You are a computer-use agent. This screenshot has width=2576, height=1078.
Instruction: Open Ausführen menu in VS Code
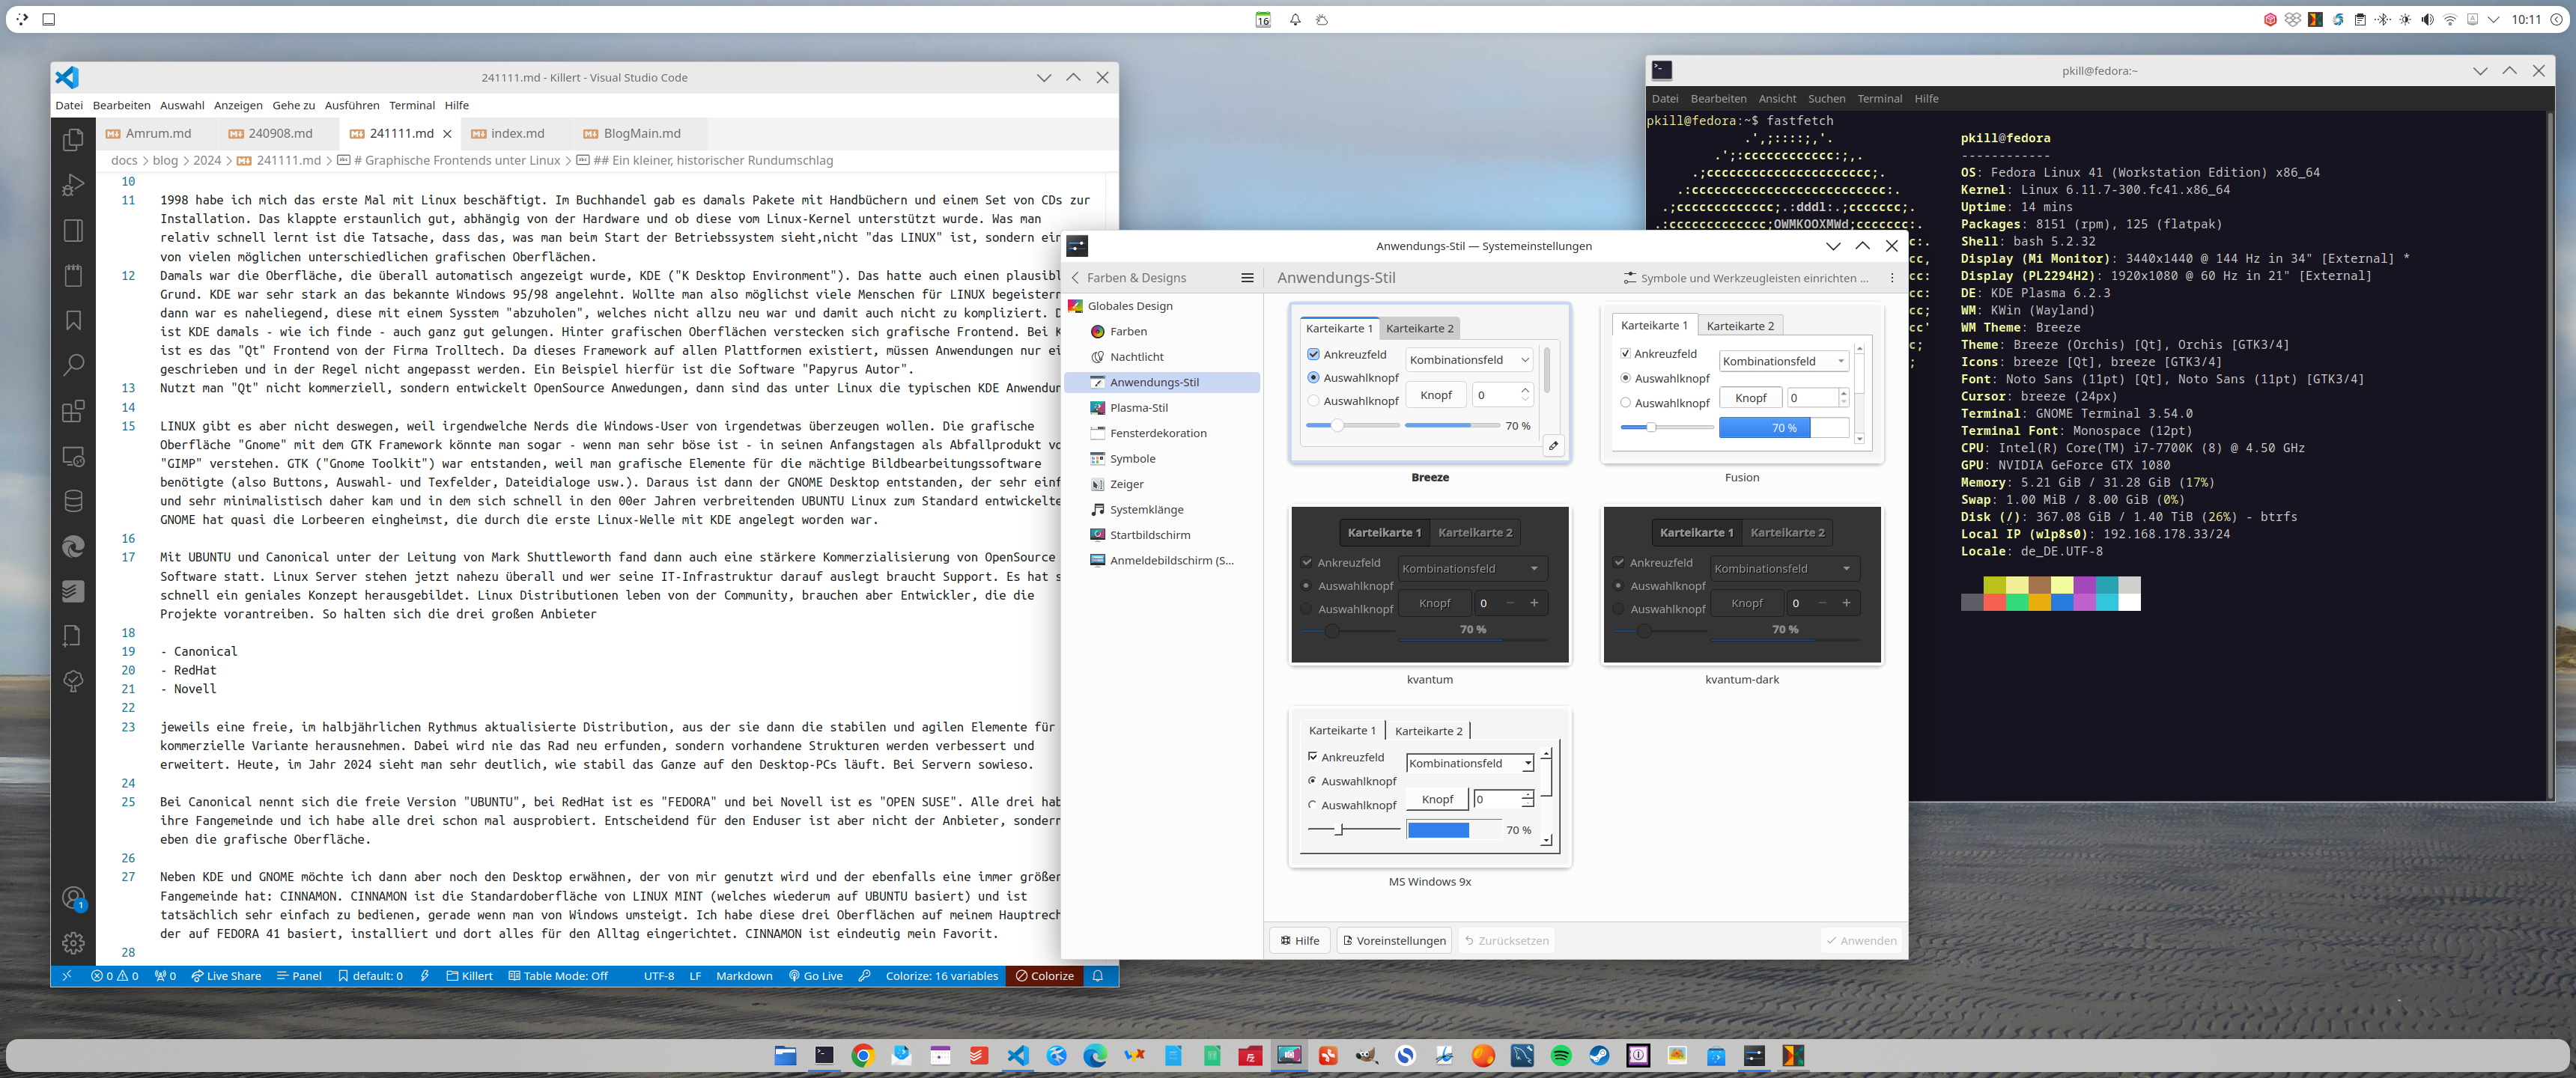pos(352,105)
